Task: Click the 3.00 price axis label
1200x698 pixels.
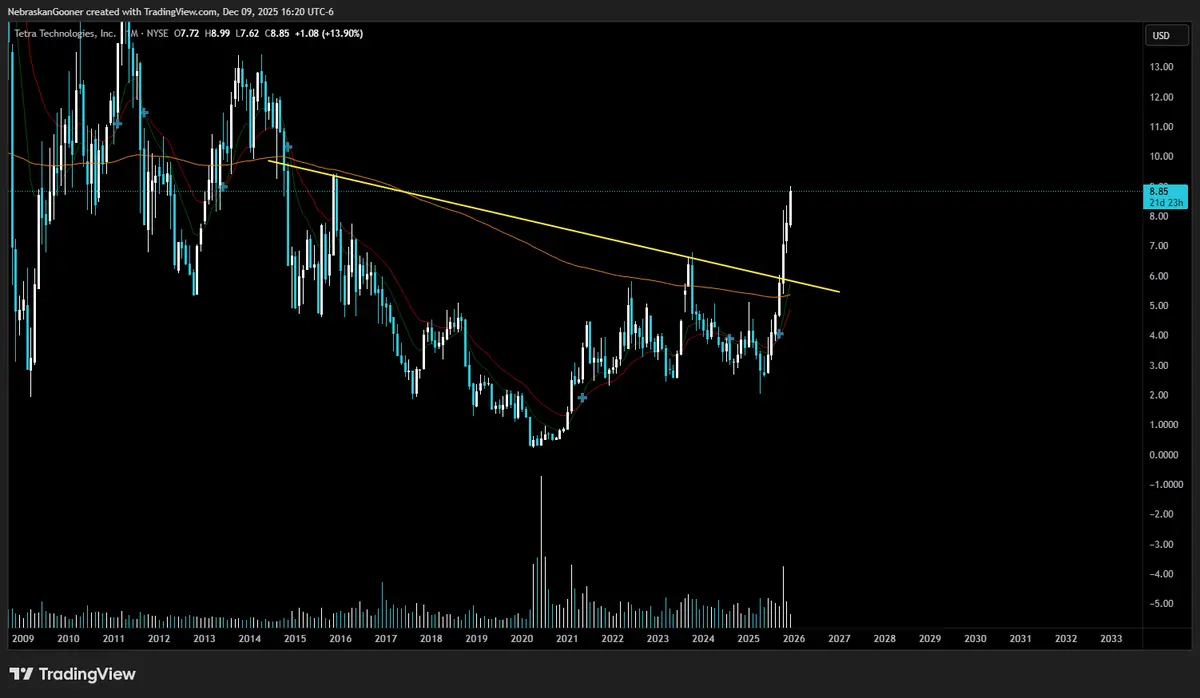Action: 1159,366
